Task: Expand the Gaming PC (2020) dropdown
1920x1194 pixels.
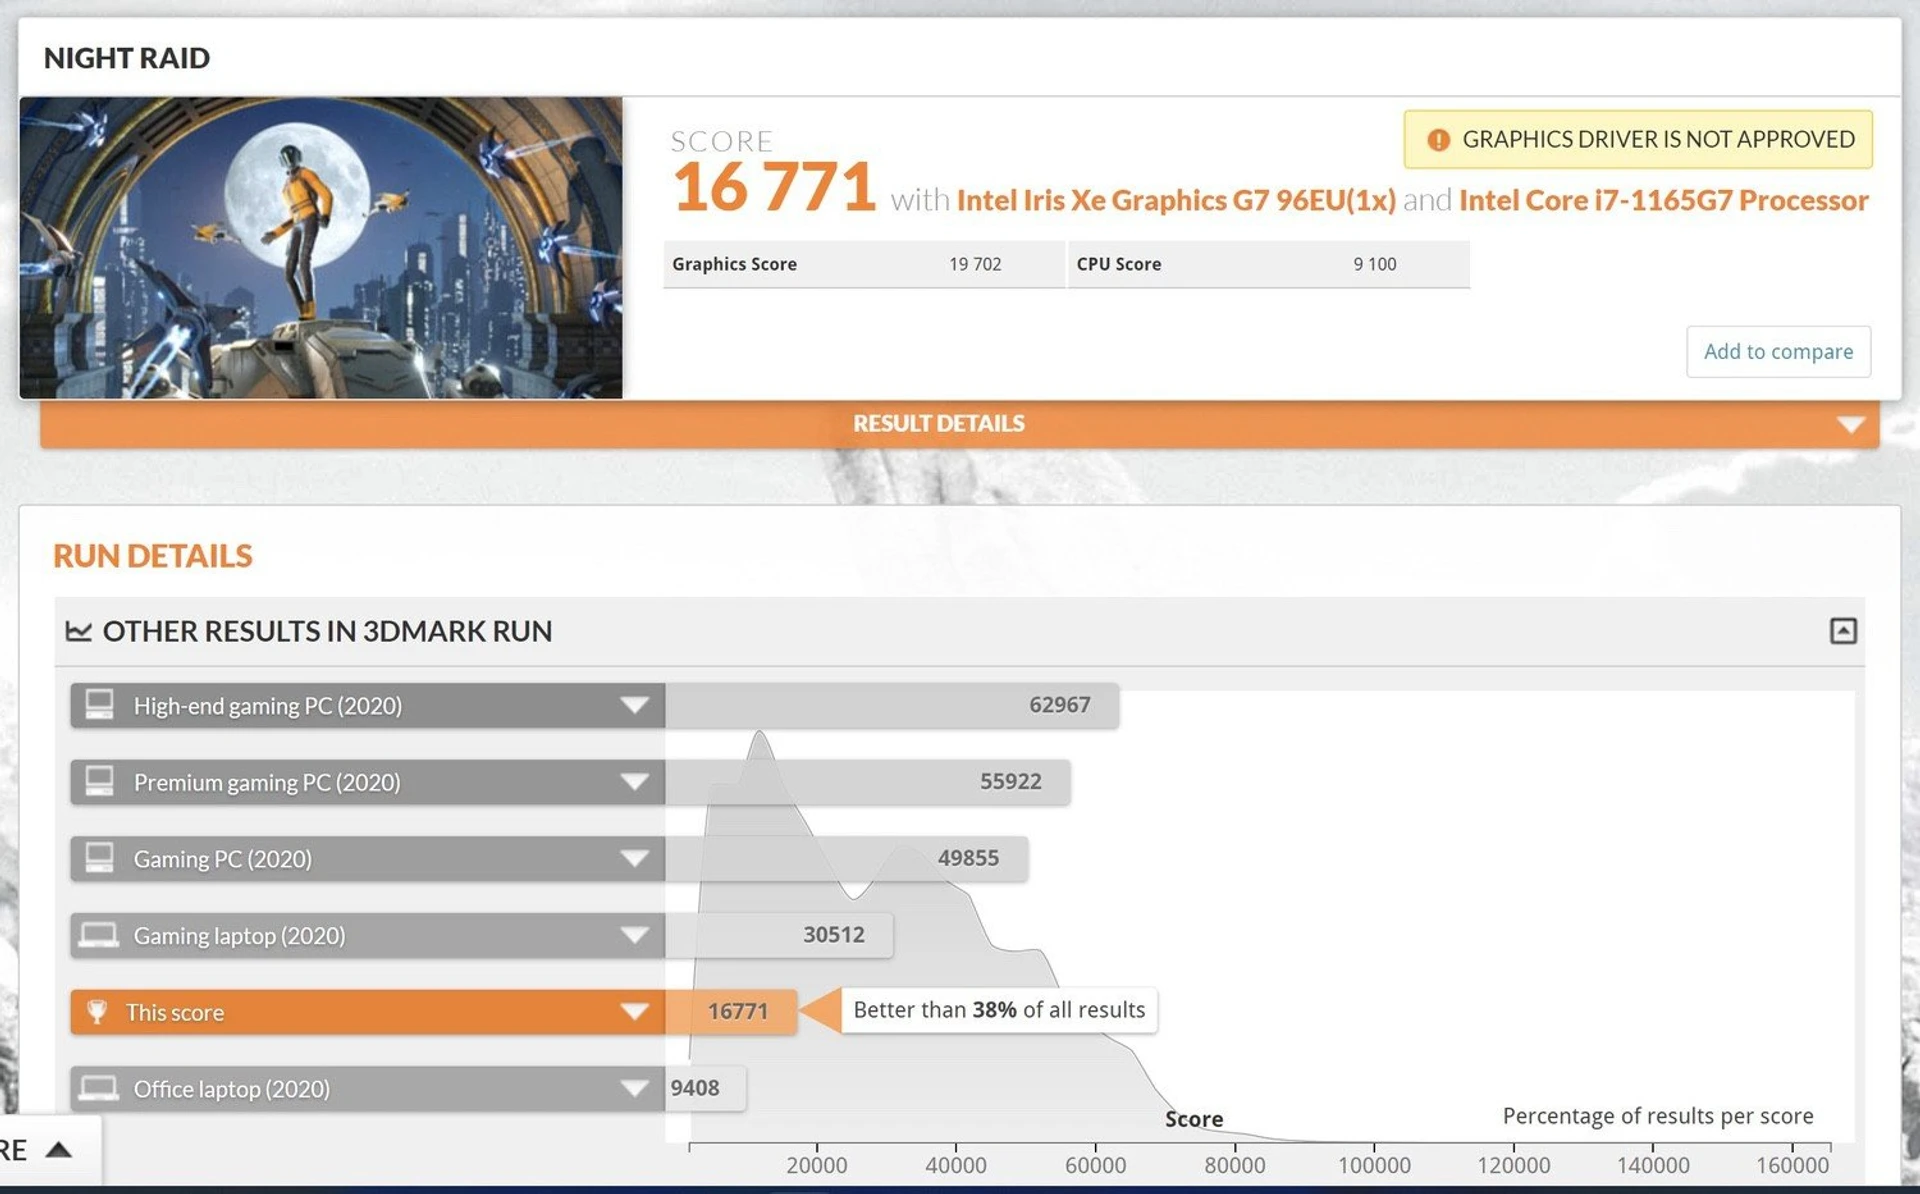Action: pos(634,858)
